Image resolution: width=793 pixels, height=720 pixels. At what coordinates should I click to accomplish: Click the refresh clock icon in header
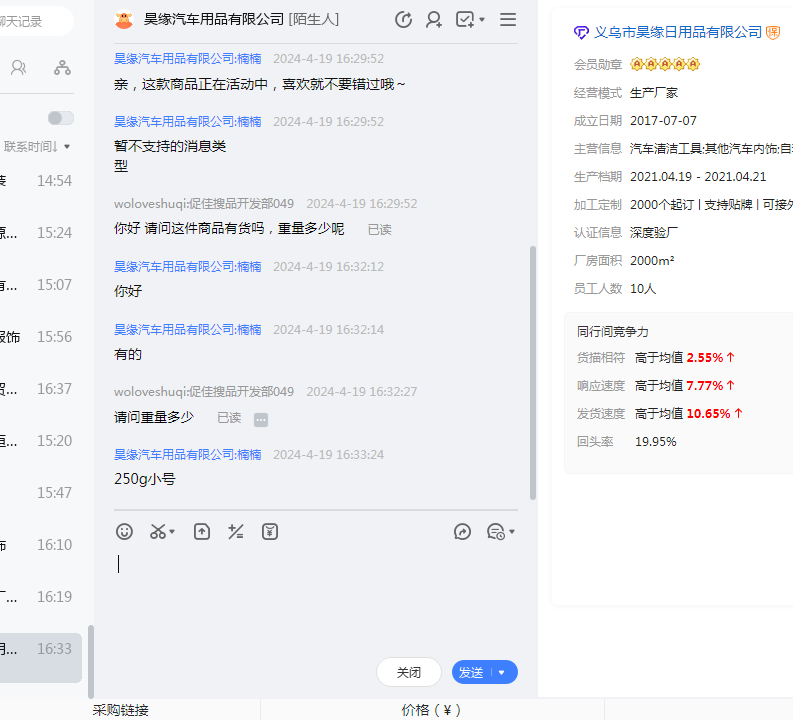403,19
